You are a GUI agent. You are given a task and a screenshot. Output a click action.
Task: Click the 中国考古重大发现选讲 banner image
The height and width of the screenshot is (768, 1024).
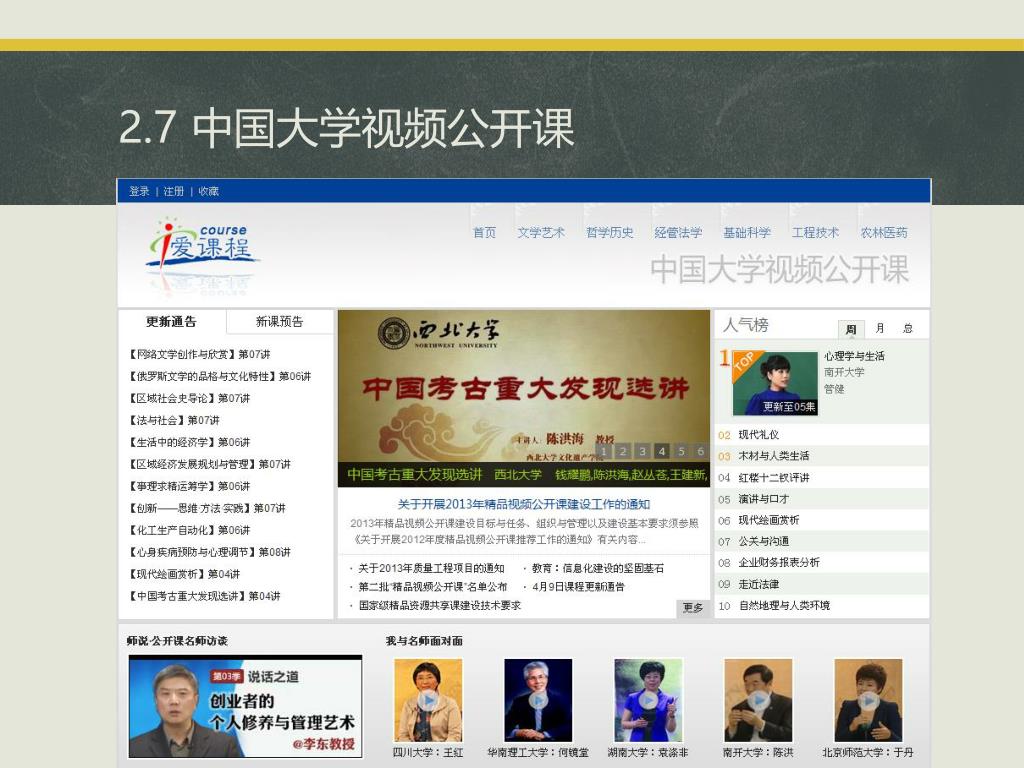(x=524, y=398)
